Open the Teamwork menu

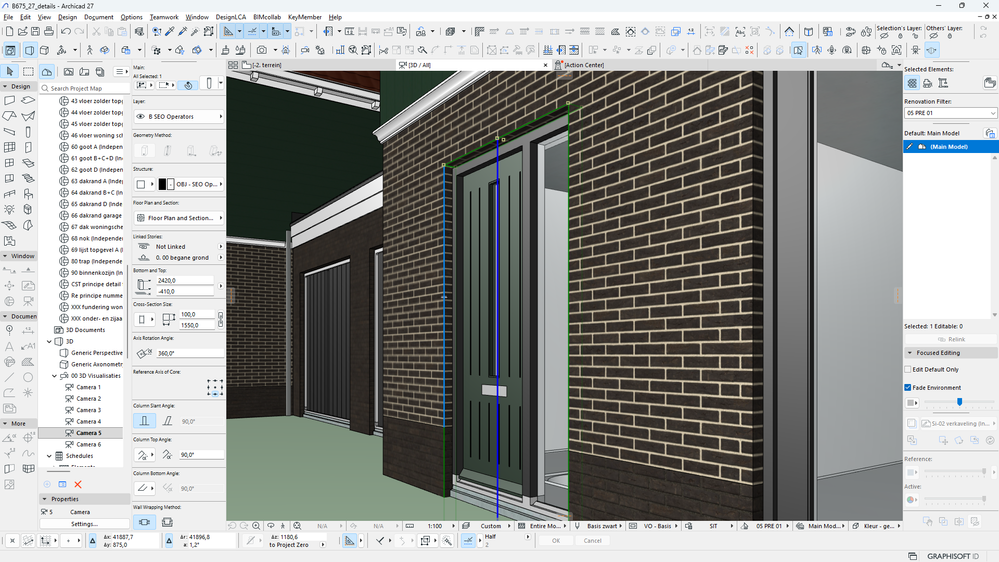pos(164,17)
